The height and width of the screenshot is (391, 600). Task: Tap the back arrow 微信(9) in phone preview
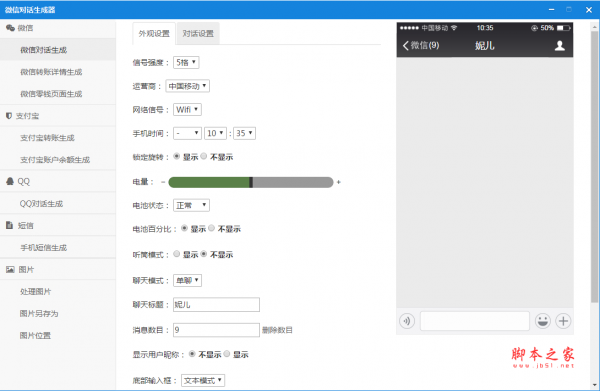421,45
